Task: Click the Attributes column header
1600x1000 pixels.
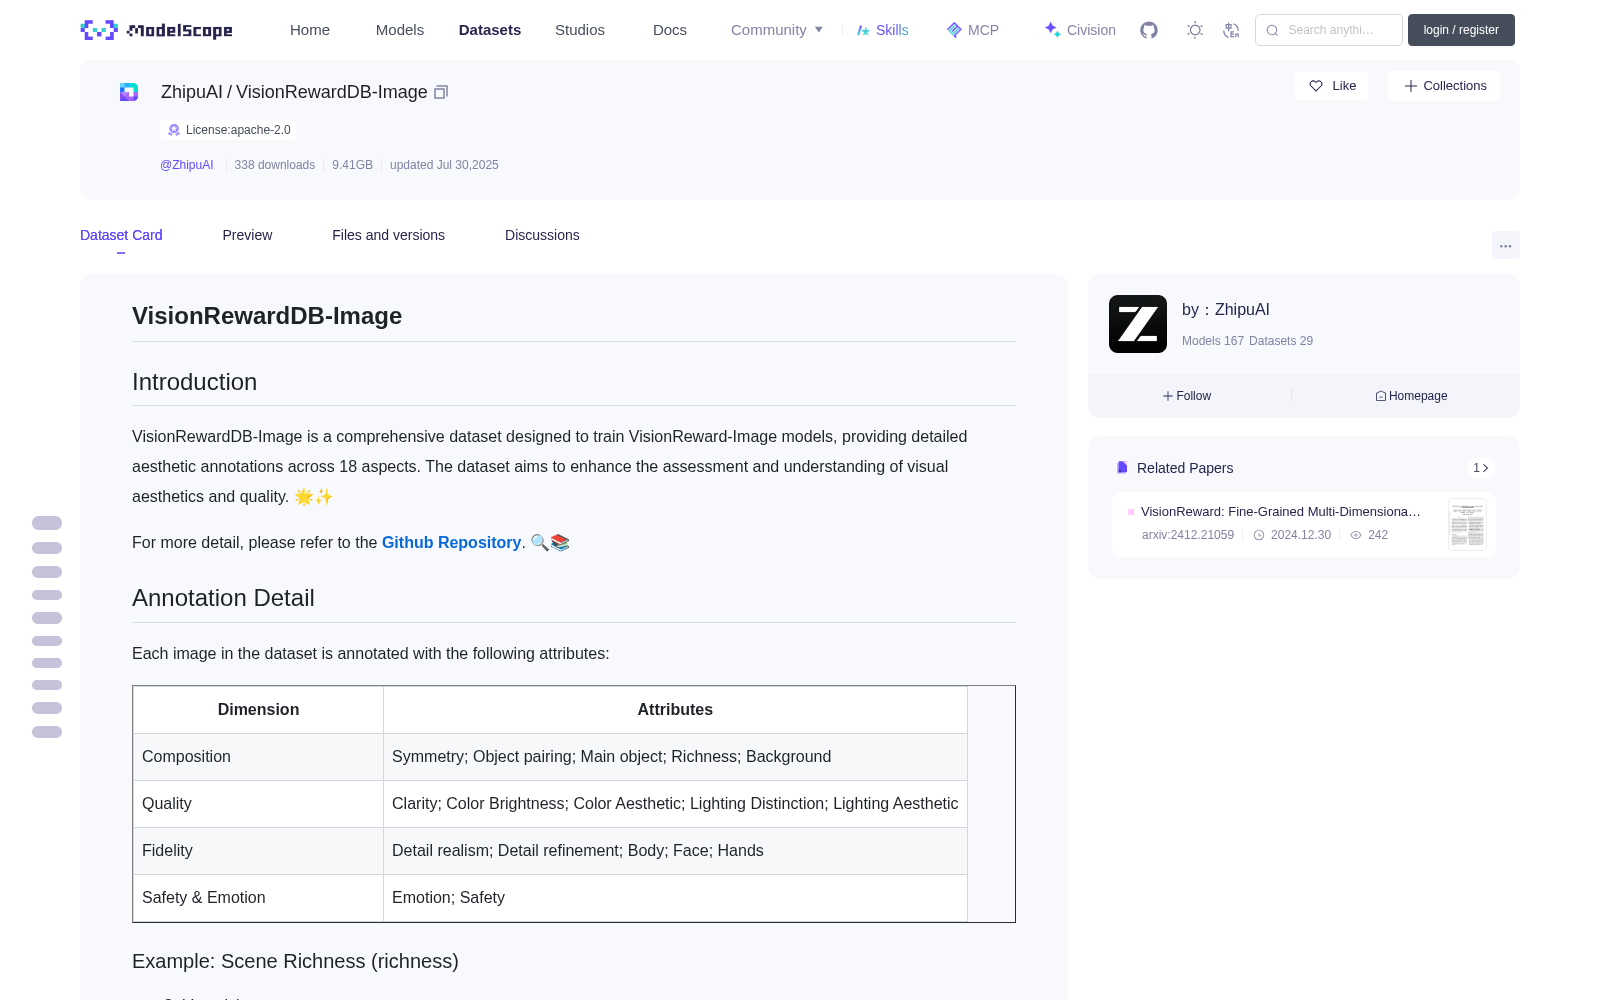Action: [675, 710]
